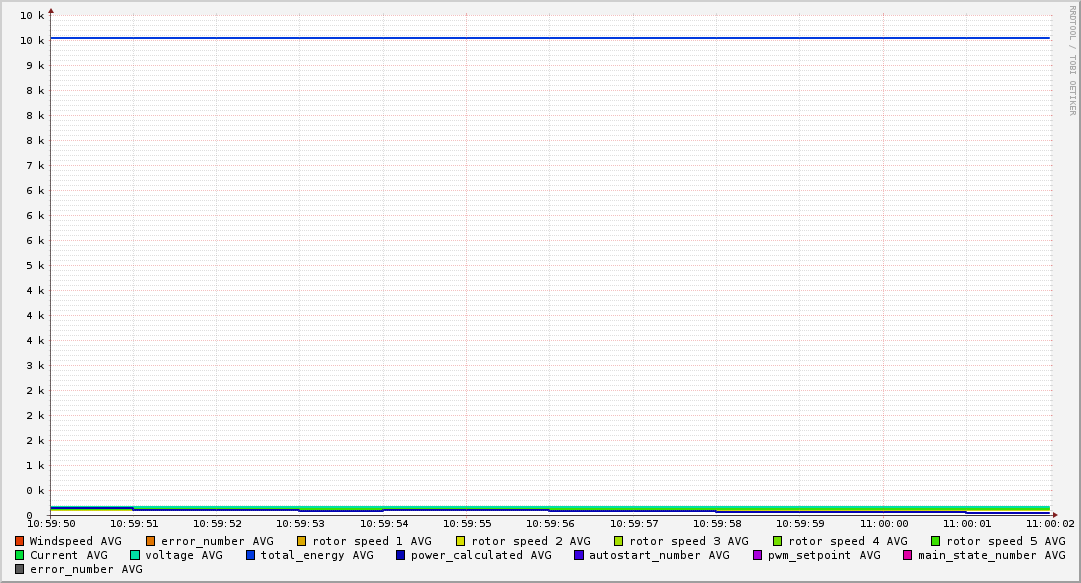
Task: Click the 10:59:55 time axis label
Action: tap(467, 523)
